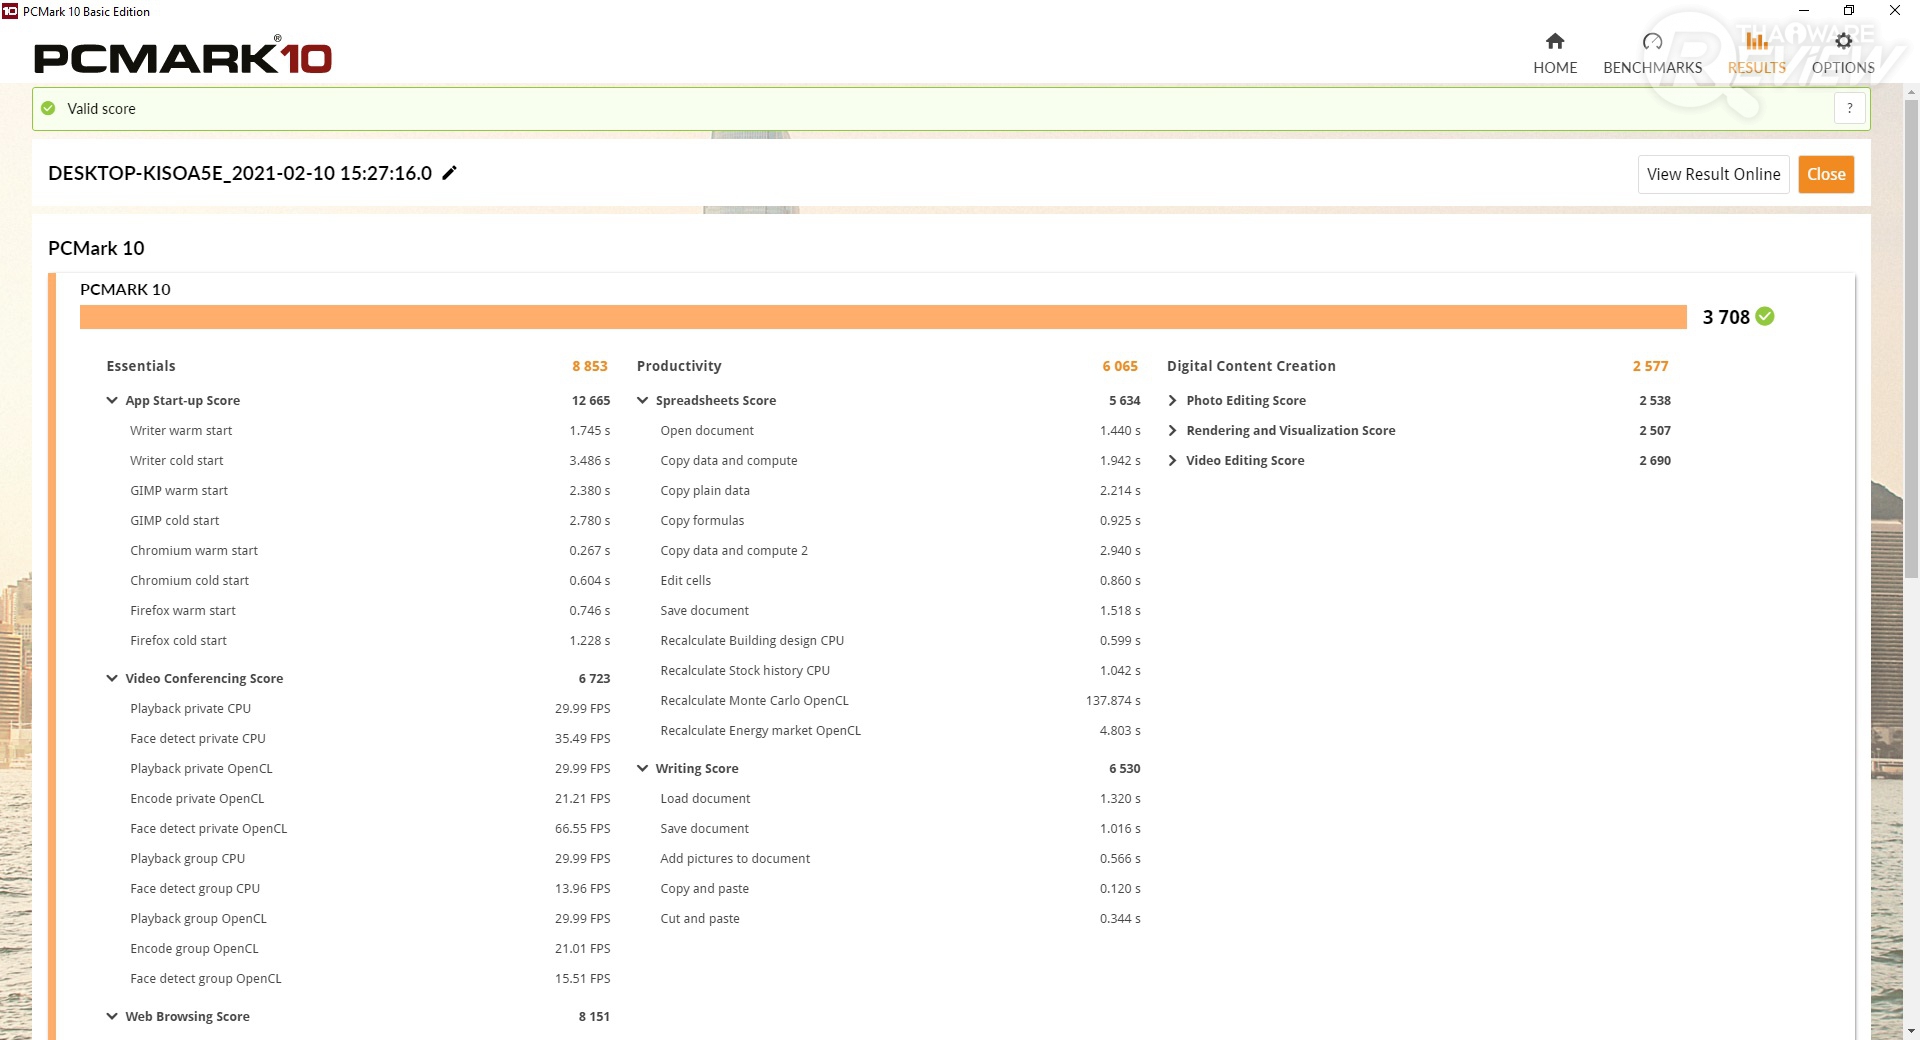Expand the Video Editing Score section
The height and width of the screenshot is (1040, 1920).
[1172, 460]
